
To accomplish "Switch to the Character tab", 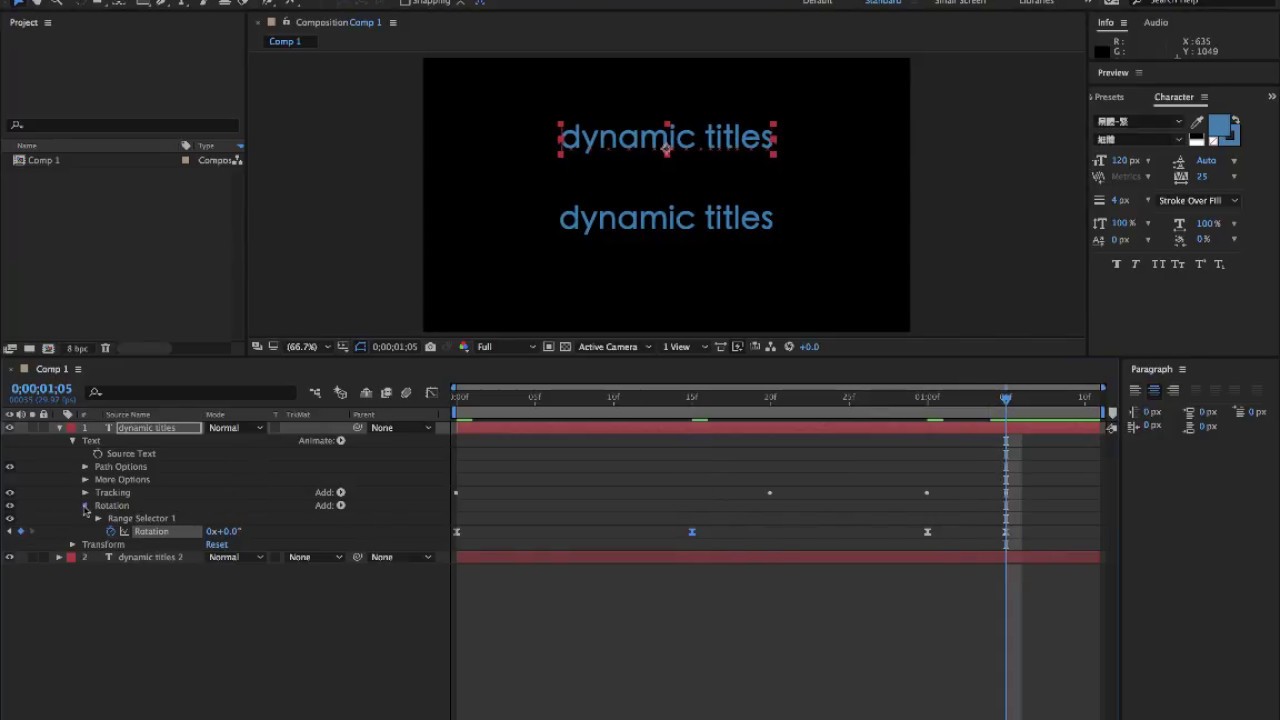I will tap(1174, 97).
